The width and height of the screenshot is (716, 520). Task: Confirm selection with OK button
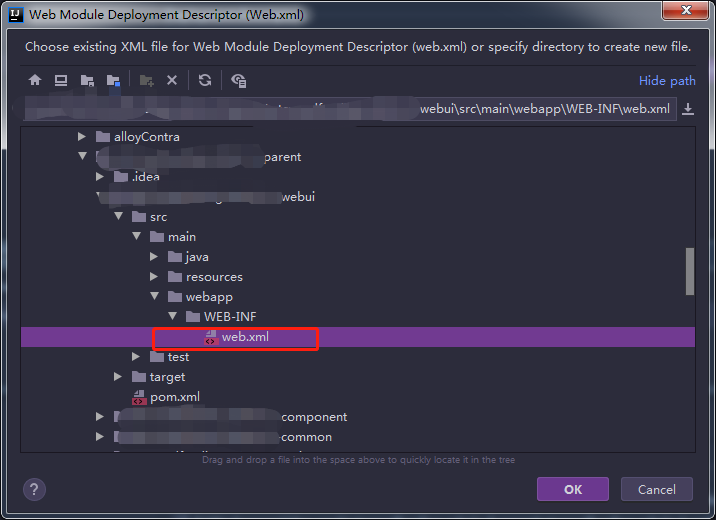tap(573, 489)
